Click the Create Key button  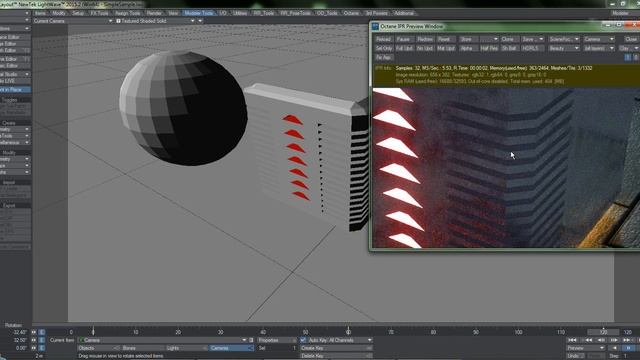pos(336,348)
